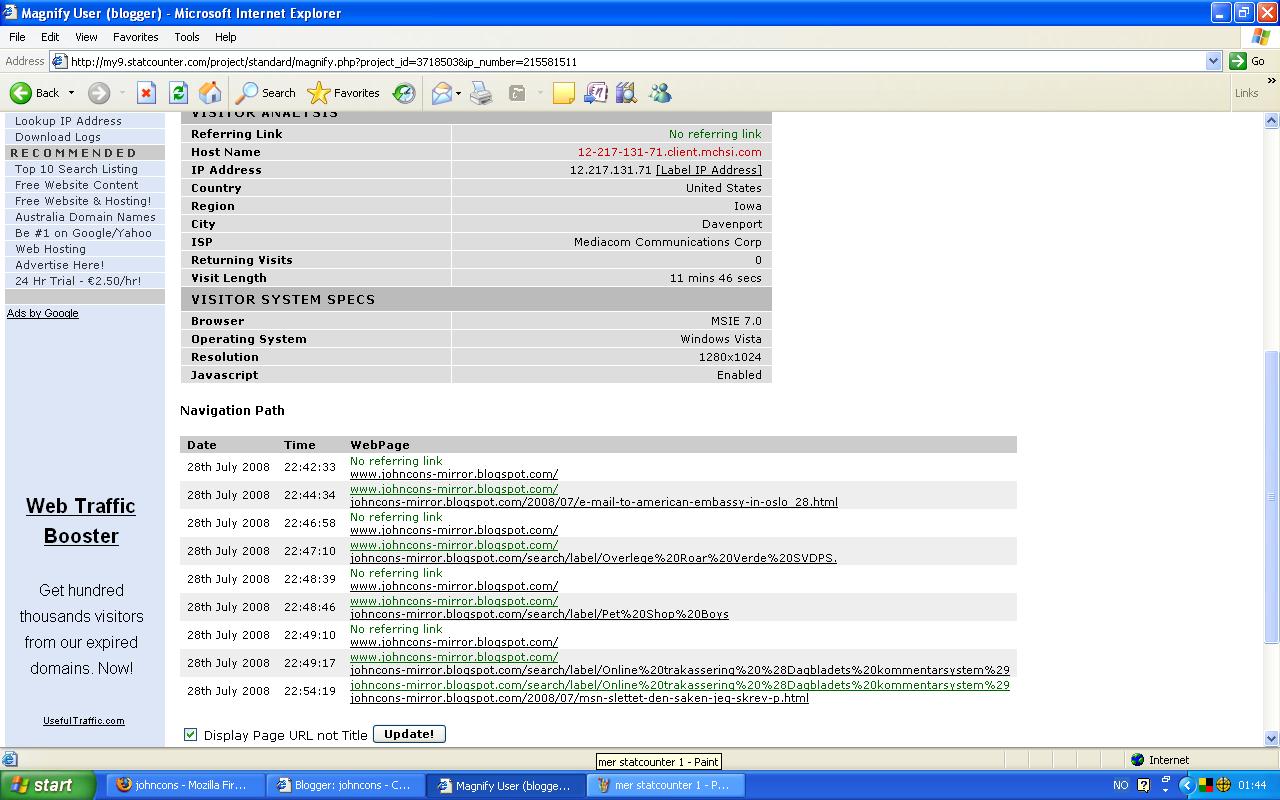
Task: Open the Top 10 Search Listing link
Action: [x=76, y=169]
